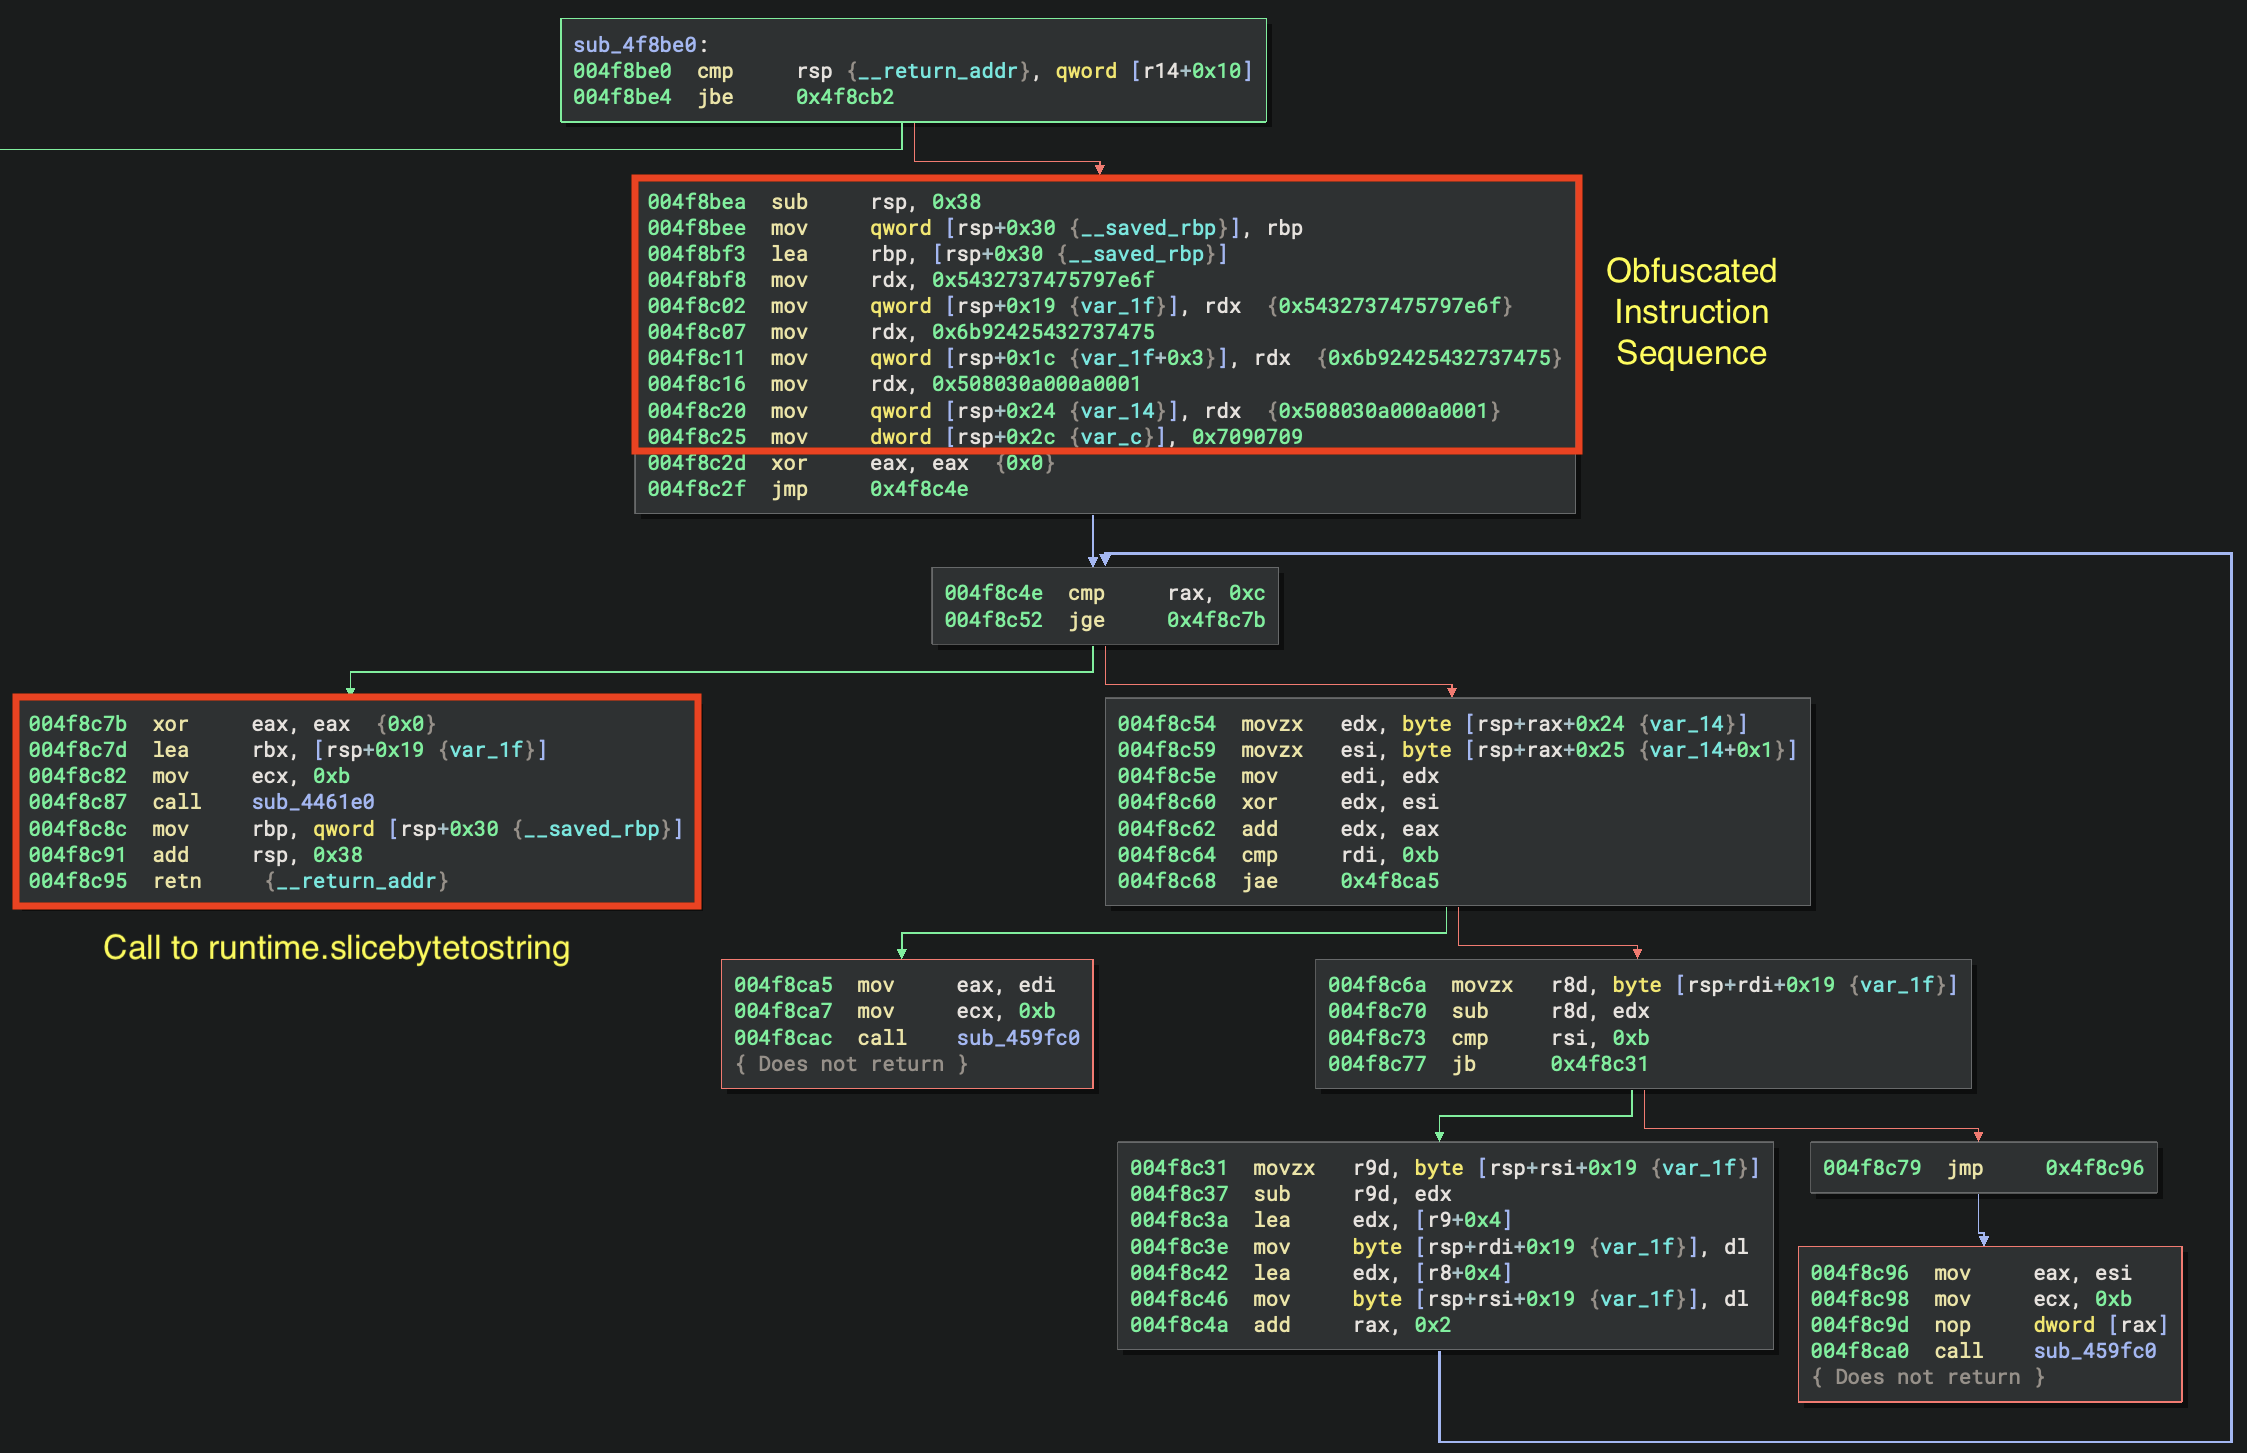The height and width of the screenshot is (1453, 2247).
Task: Select the var_1f store line at 004f8c02
Action: point(1080,306)
